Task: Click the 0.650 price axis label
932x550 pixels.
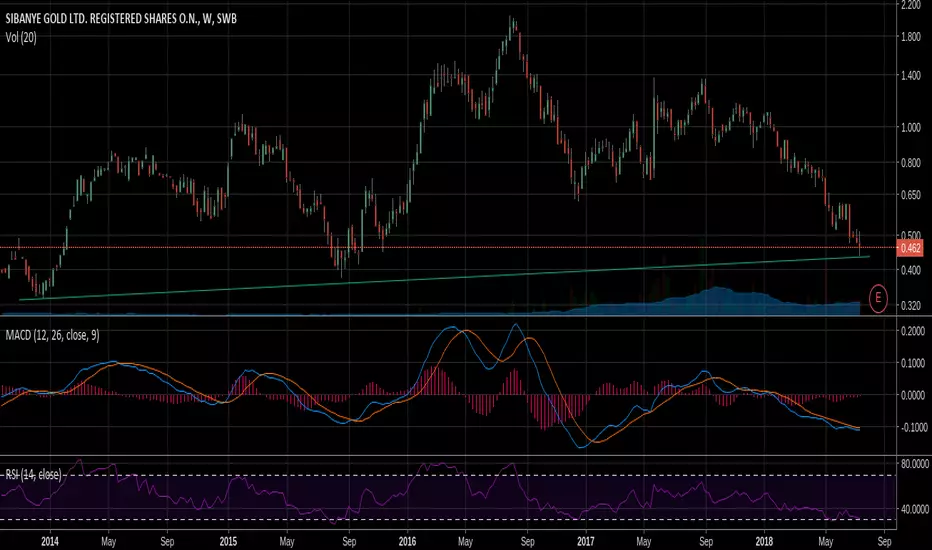Action: 911,194
